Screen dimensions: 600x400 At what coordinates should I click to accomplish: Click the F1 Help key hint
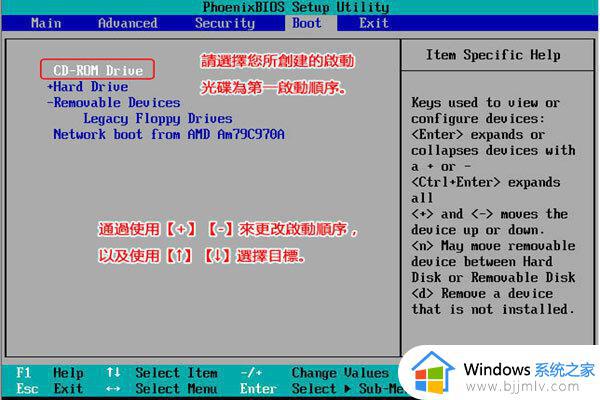pyautogui.click(x=50, y=372)
